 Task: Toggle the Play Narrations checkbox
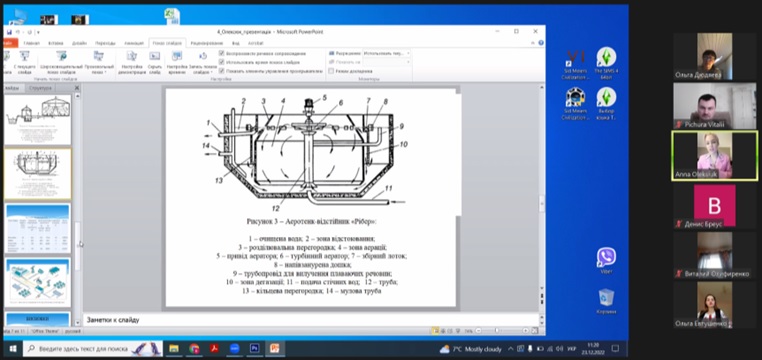click(222, 53)
